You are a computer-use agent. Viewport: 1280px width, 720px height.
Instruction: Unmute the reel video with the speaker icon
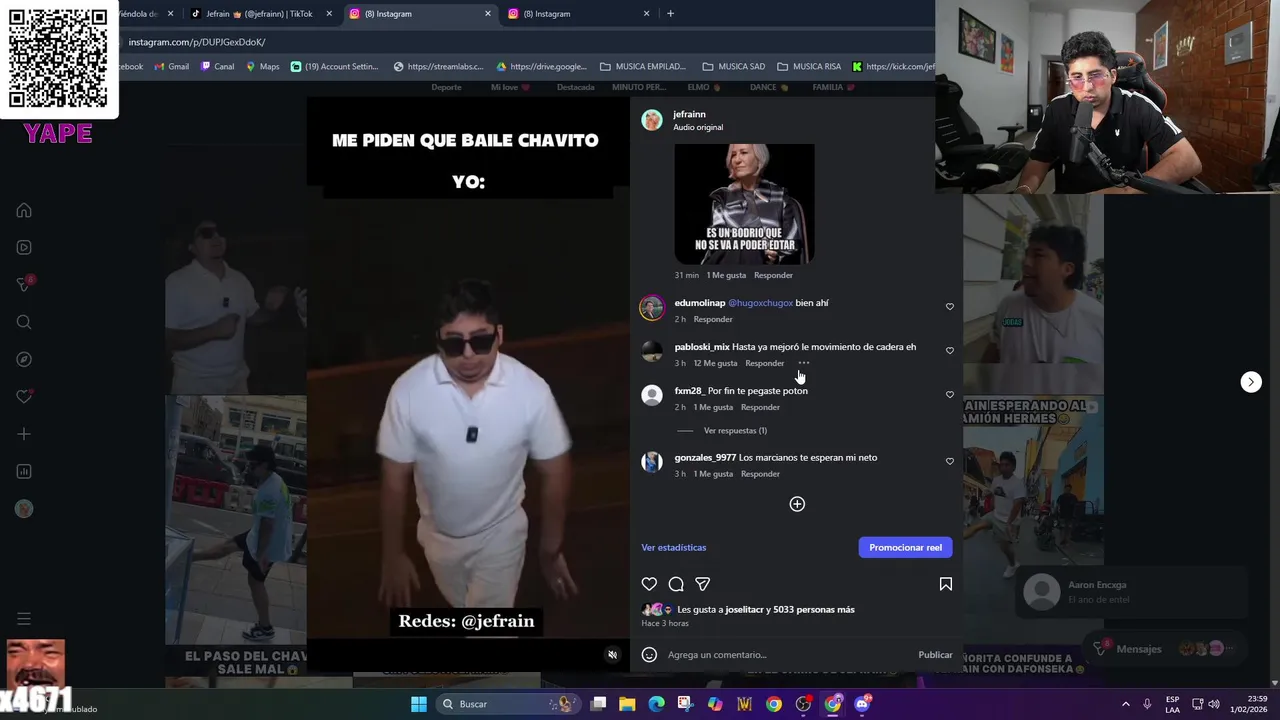(613, 655)
